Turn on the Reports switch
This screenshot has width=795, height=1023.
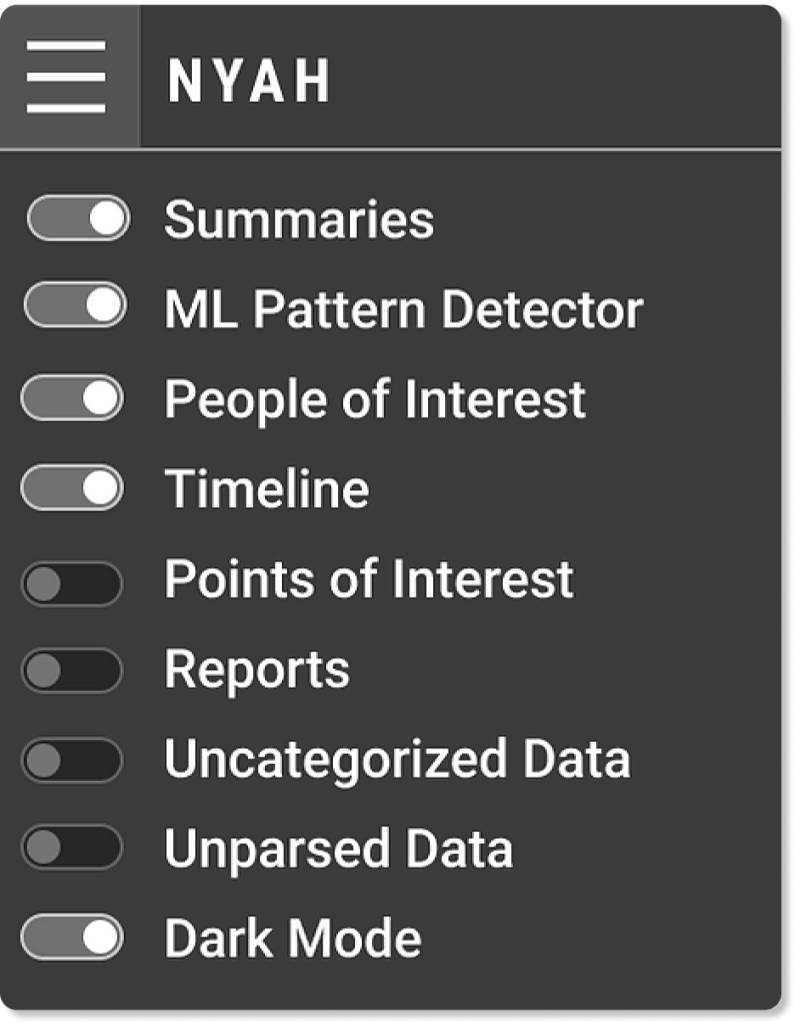point(72,672)
